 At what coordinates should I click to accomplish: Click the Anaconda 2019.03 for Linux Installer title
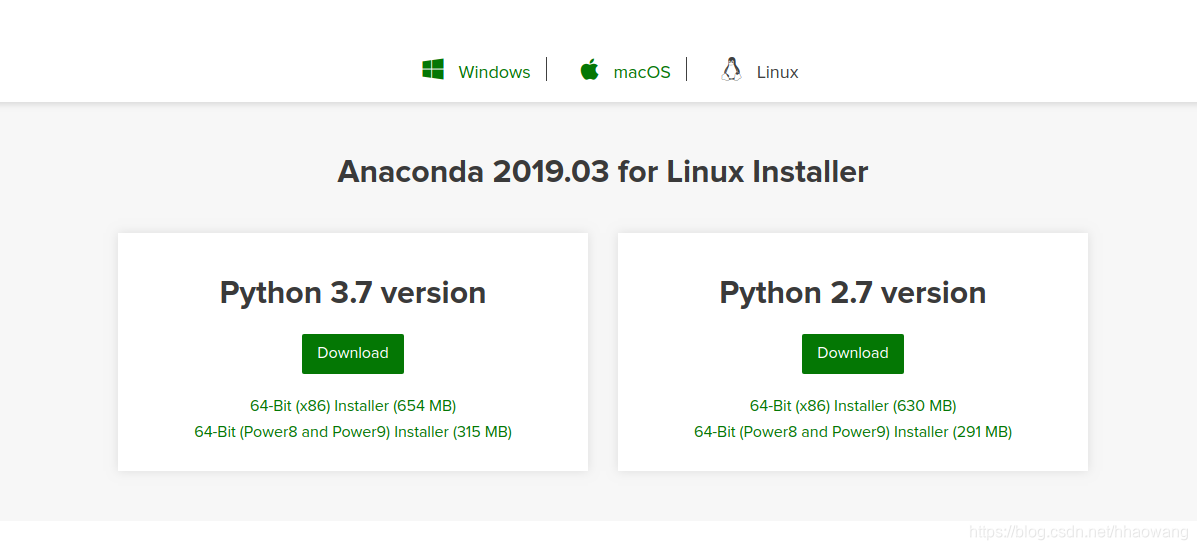(x=603, y=172)
